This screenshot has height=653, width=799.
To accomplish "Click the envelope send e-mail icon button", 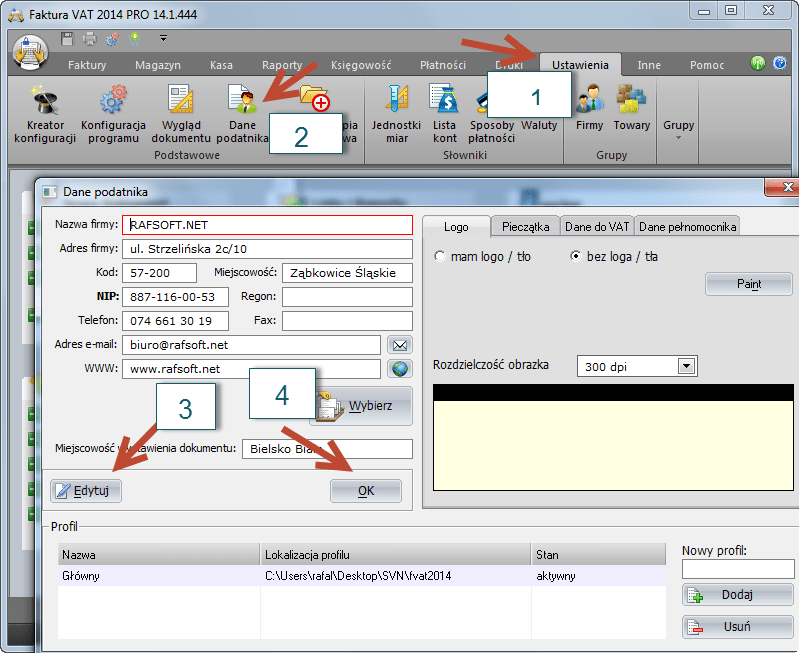I will [400, 345].
